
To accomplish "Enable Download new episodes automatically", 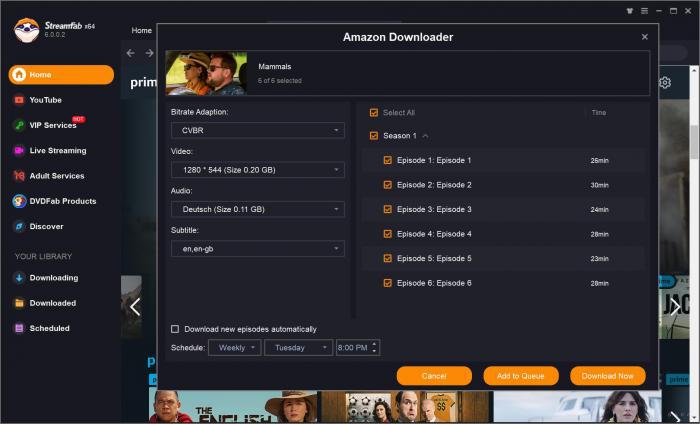I will point(175,329).
